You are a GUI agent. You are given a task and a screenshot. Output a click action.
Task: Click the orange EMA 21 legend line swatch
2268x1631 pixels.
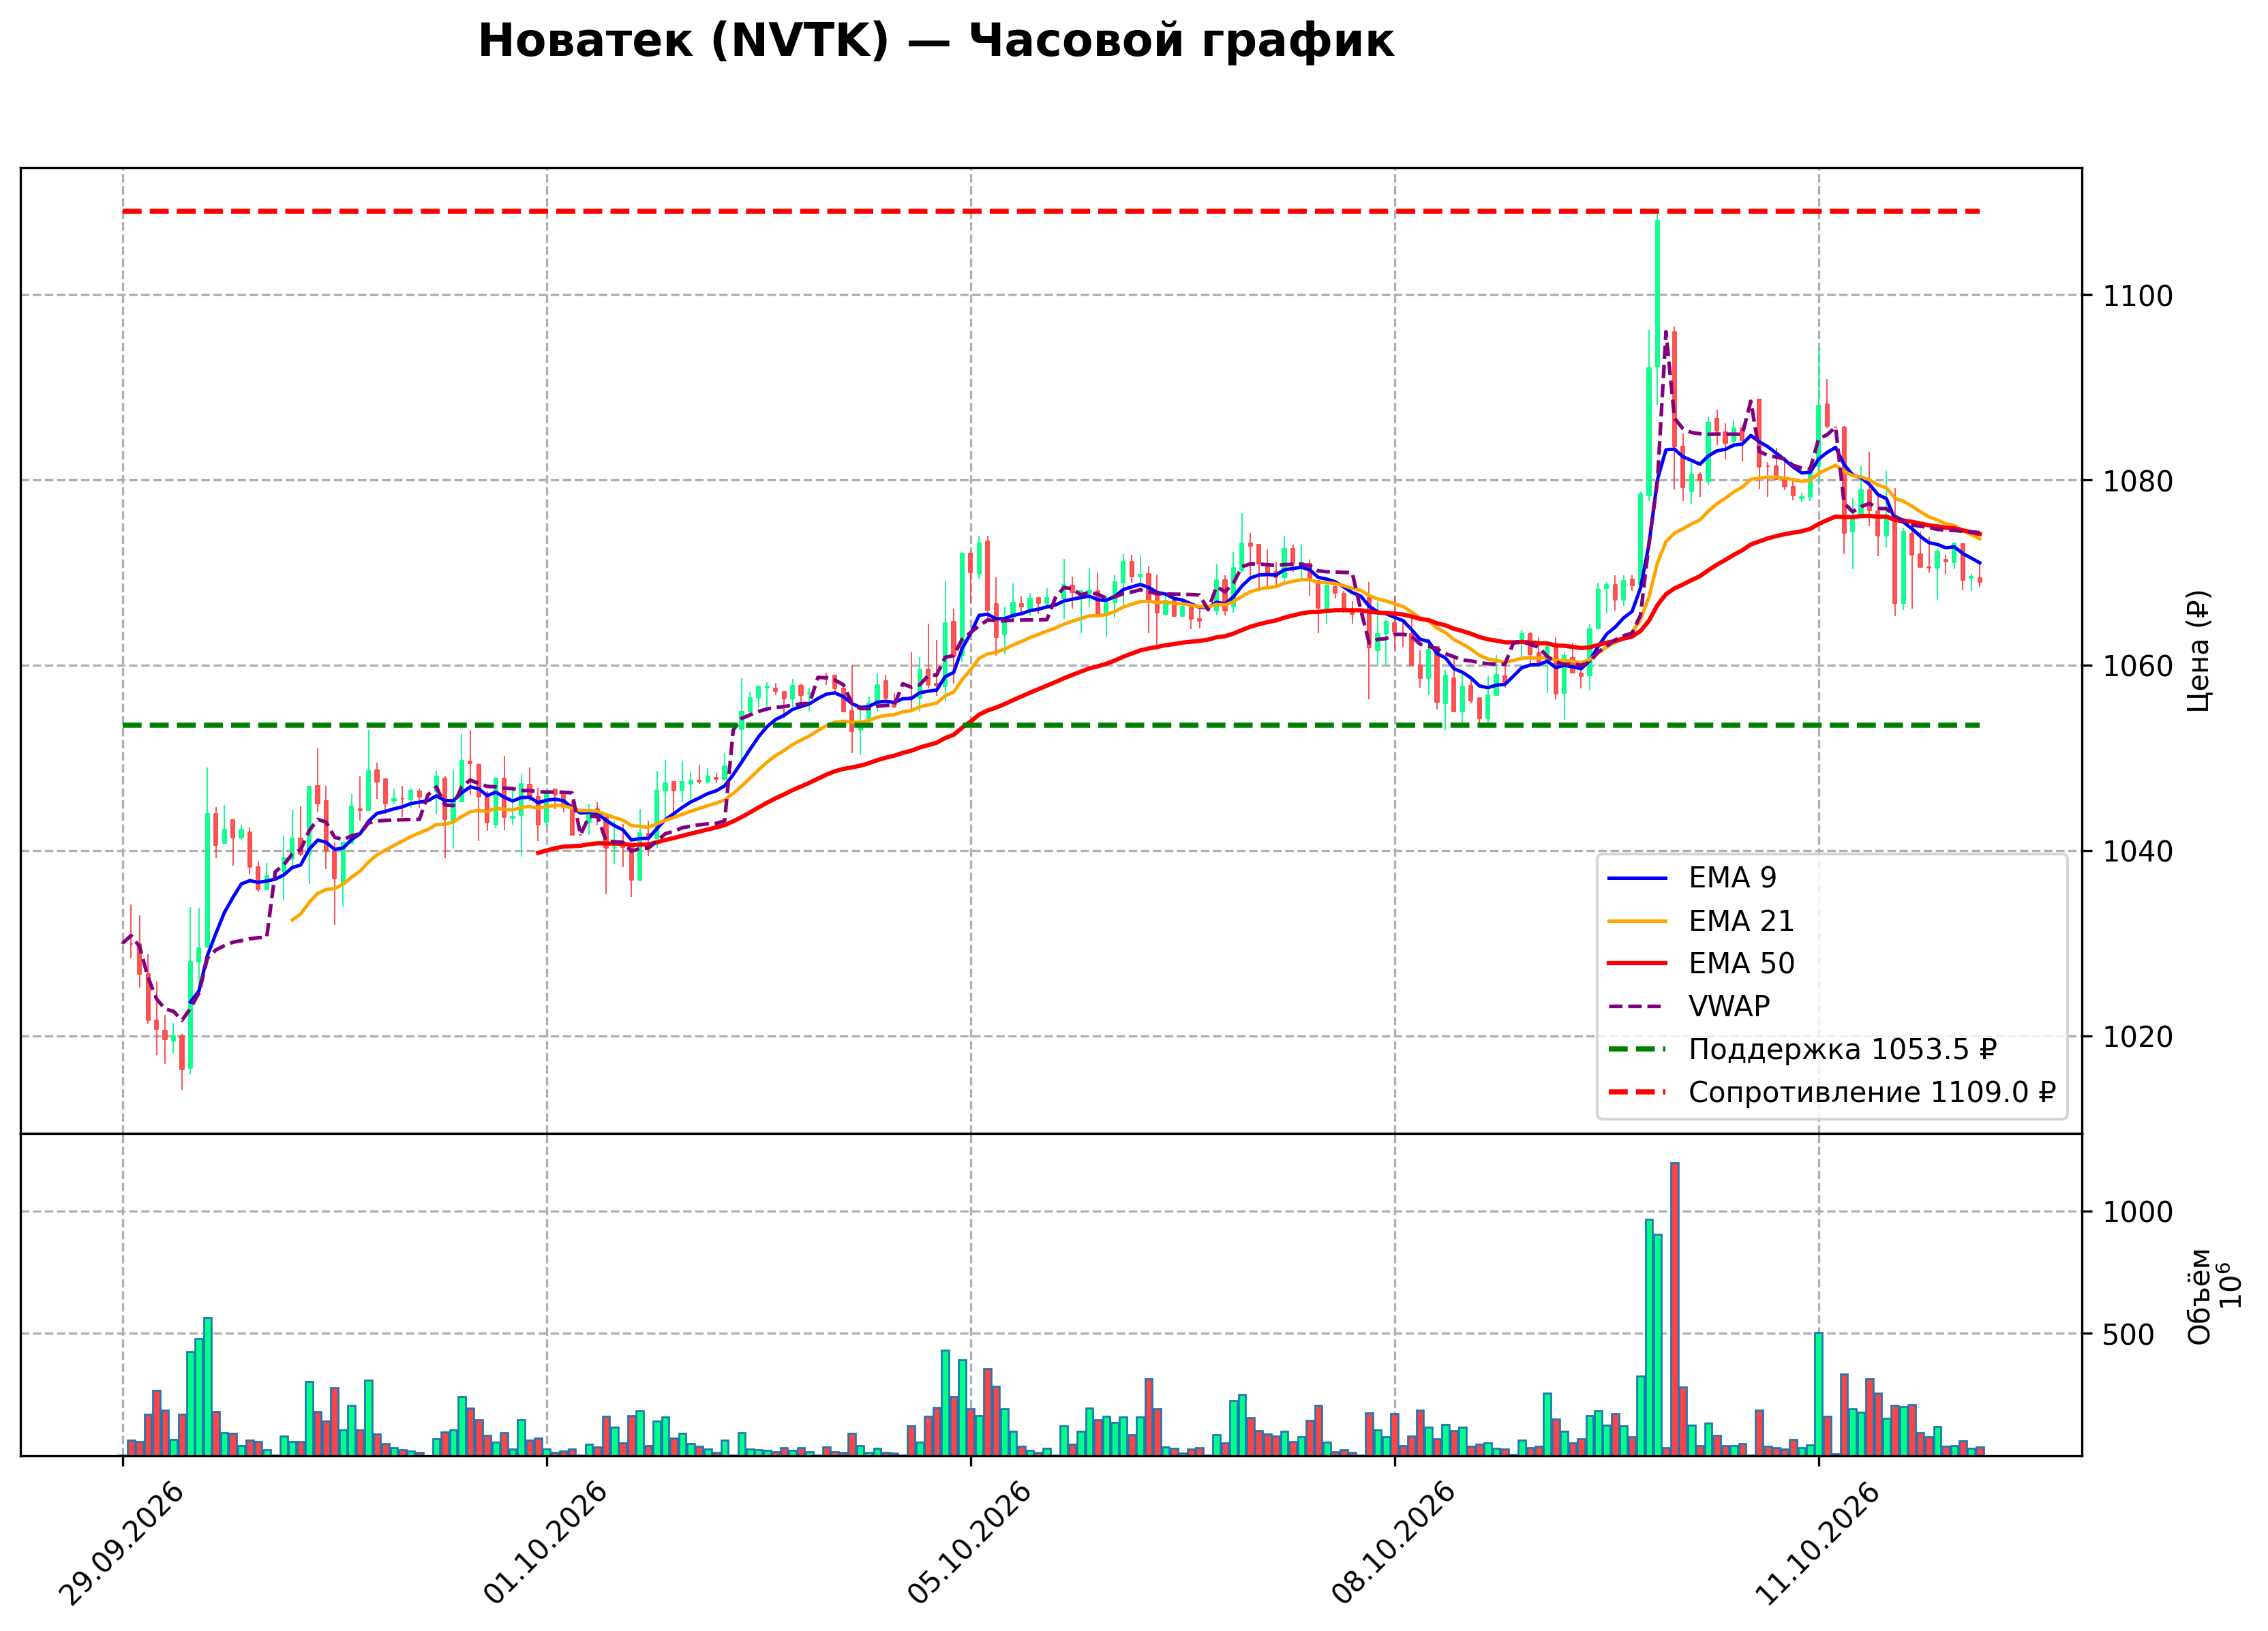pos(1637,922)
